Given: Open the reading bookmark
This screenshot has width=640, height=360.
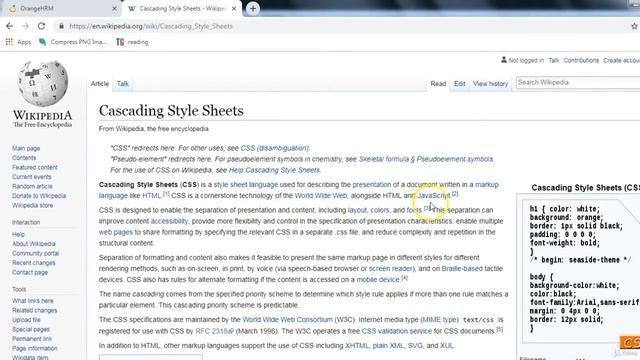Looking at the screenshot, I should pyautogui.click(x=132, y=42).
